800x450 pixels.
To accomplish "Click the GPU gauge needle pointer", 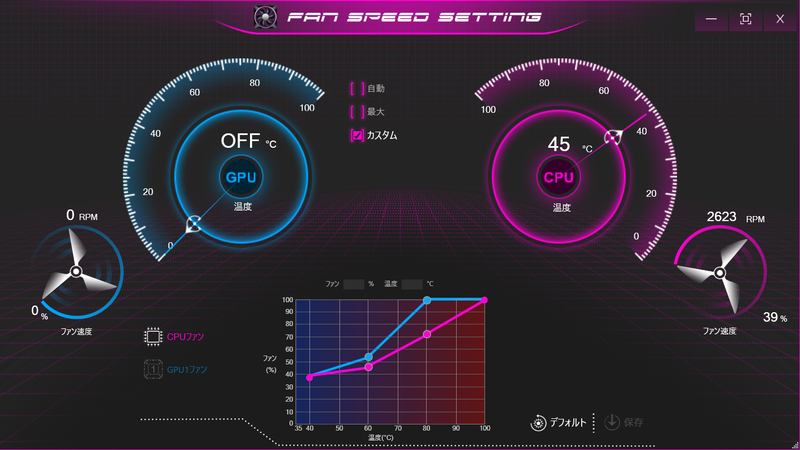I will tap(194, 224).
